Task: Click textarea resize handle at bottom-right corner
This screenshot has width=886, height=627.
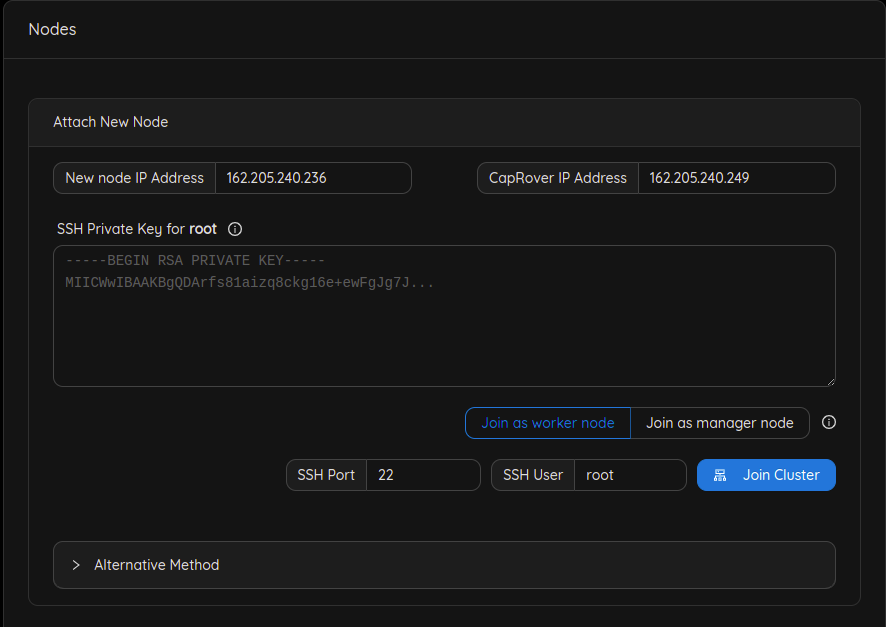Action: click(x=829, y=380)
